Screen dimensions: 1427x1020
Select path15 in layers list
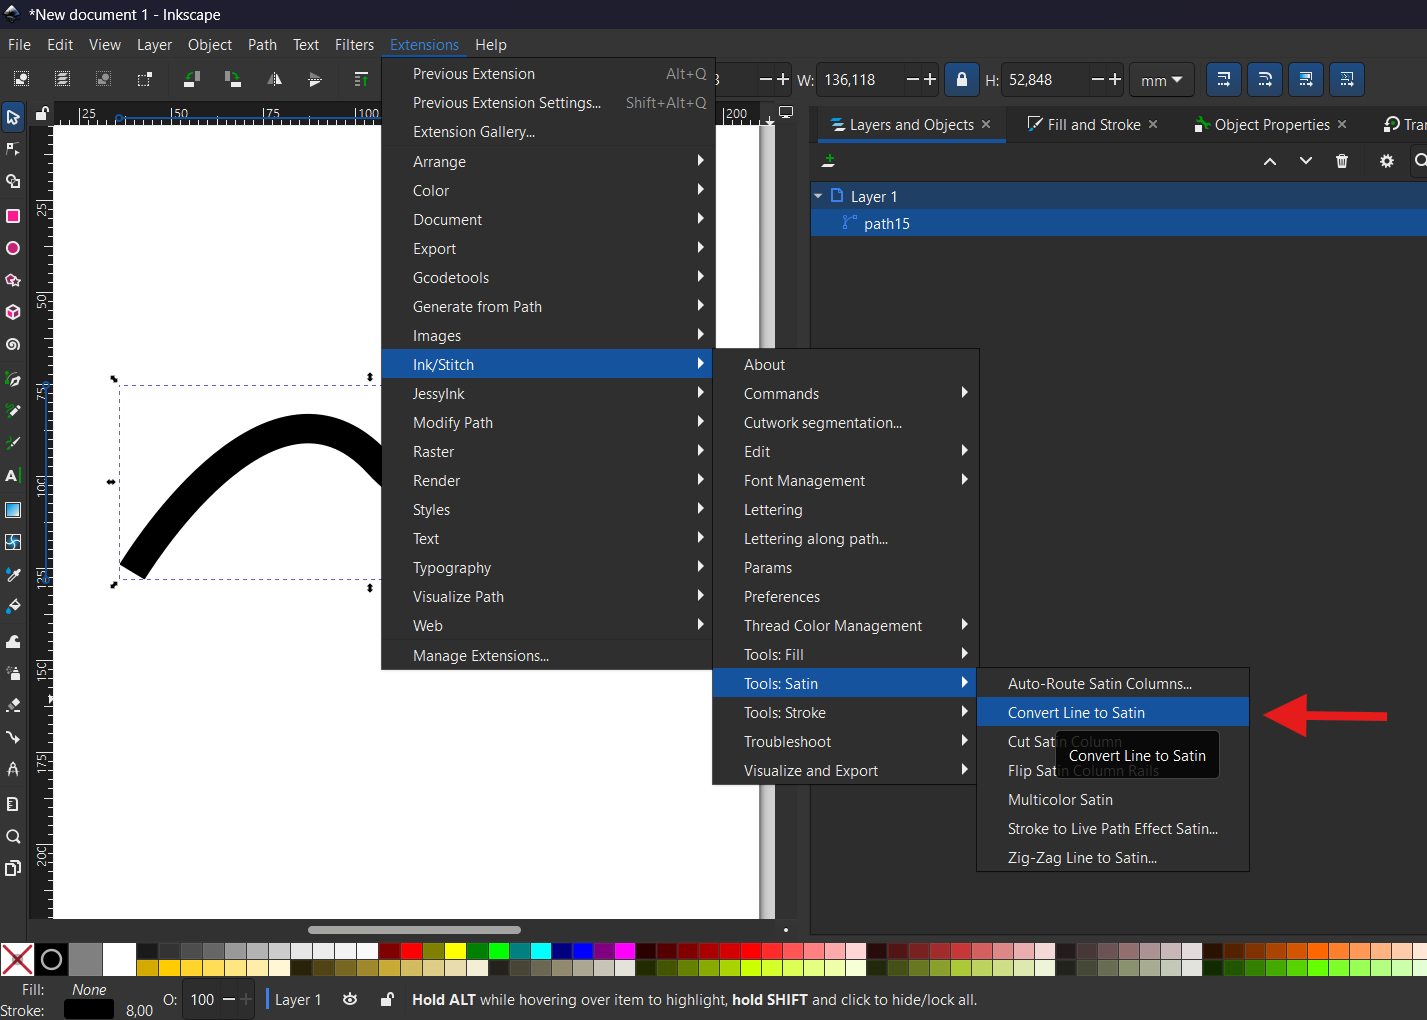pyautogui.click(x=1119, y=223)
